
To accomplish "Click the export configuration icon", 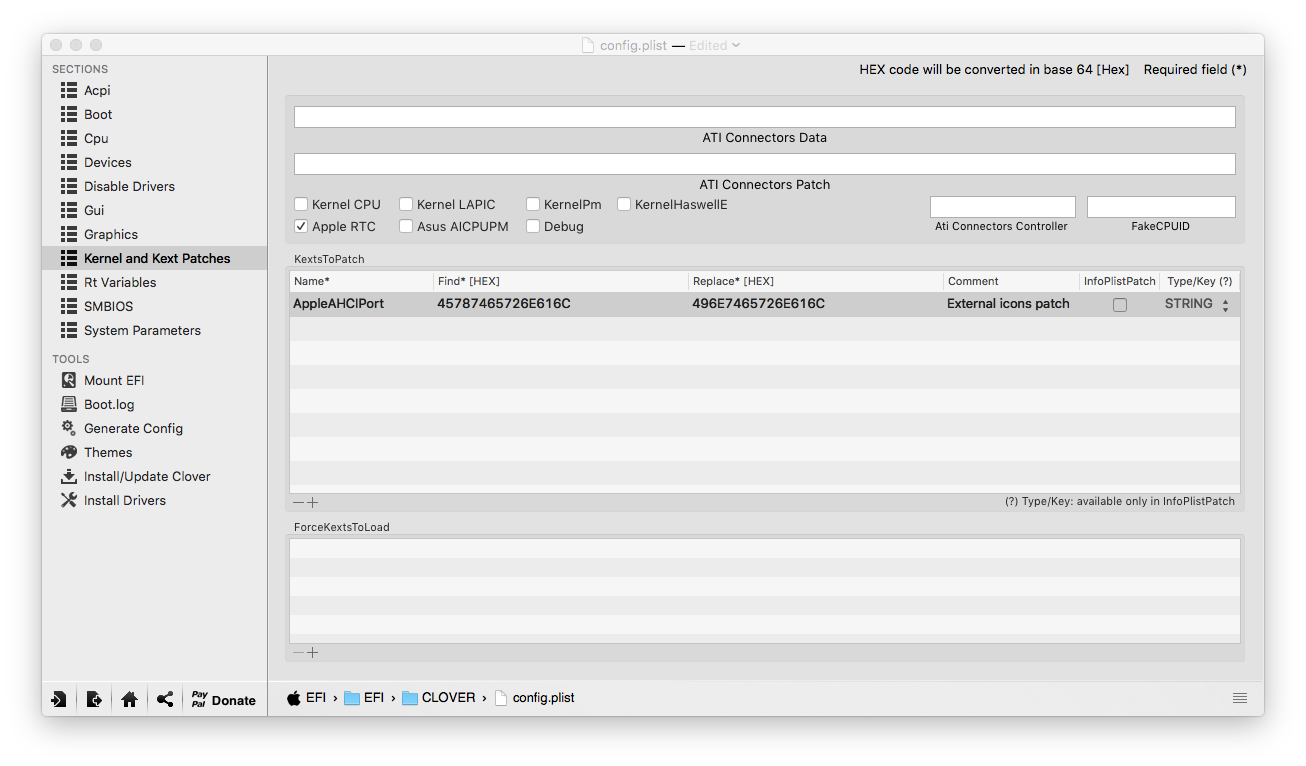I will coord(94,700).
